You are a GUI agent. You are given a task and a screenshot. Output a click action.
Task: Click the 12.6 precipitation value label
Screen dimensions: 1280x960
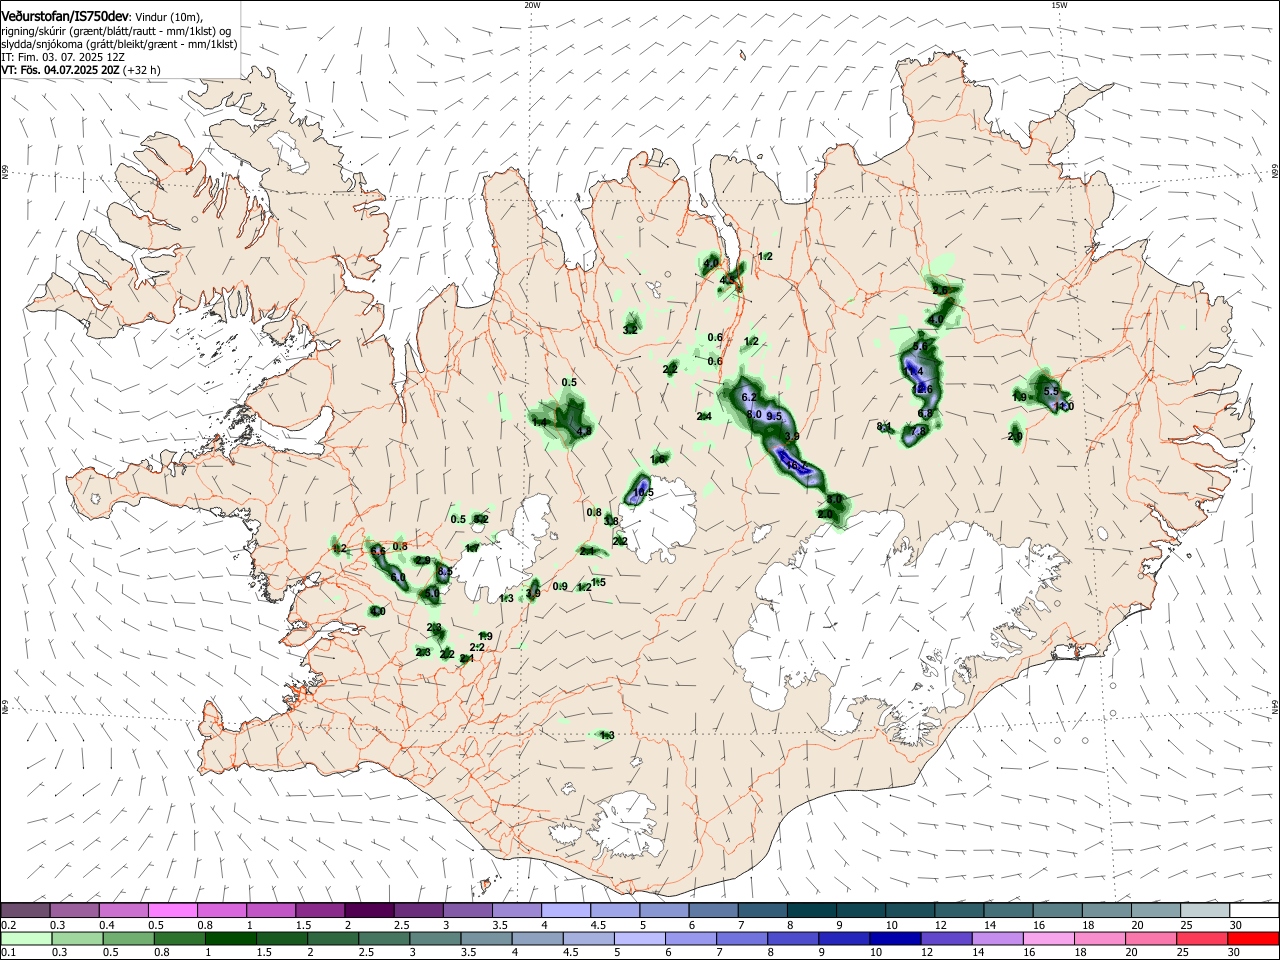click(923, 389)
